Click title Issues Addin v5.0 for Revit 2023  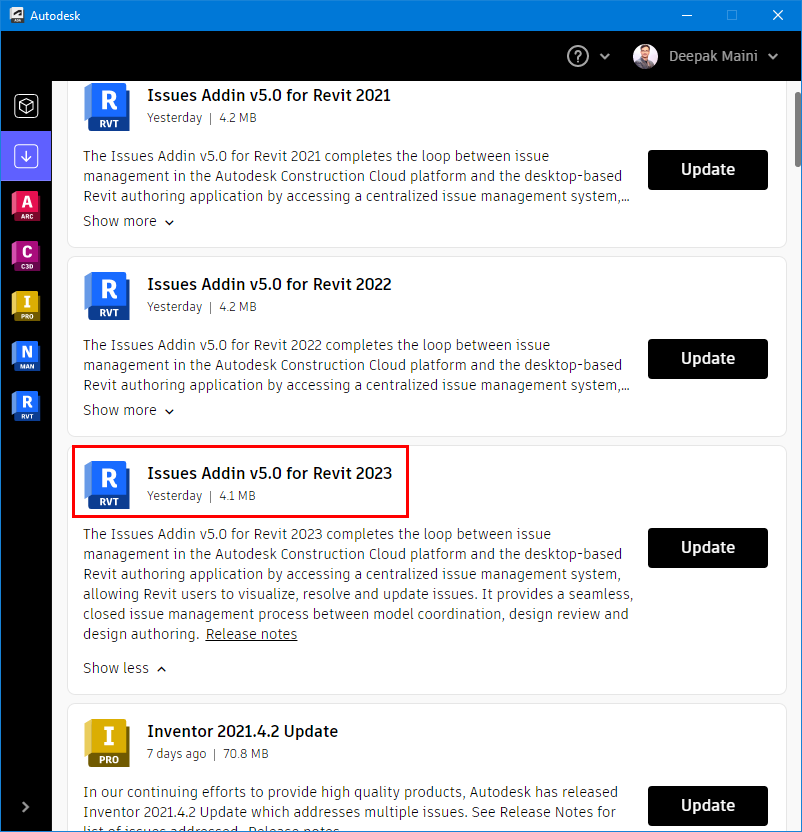(270, 473)
